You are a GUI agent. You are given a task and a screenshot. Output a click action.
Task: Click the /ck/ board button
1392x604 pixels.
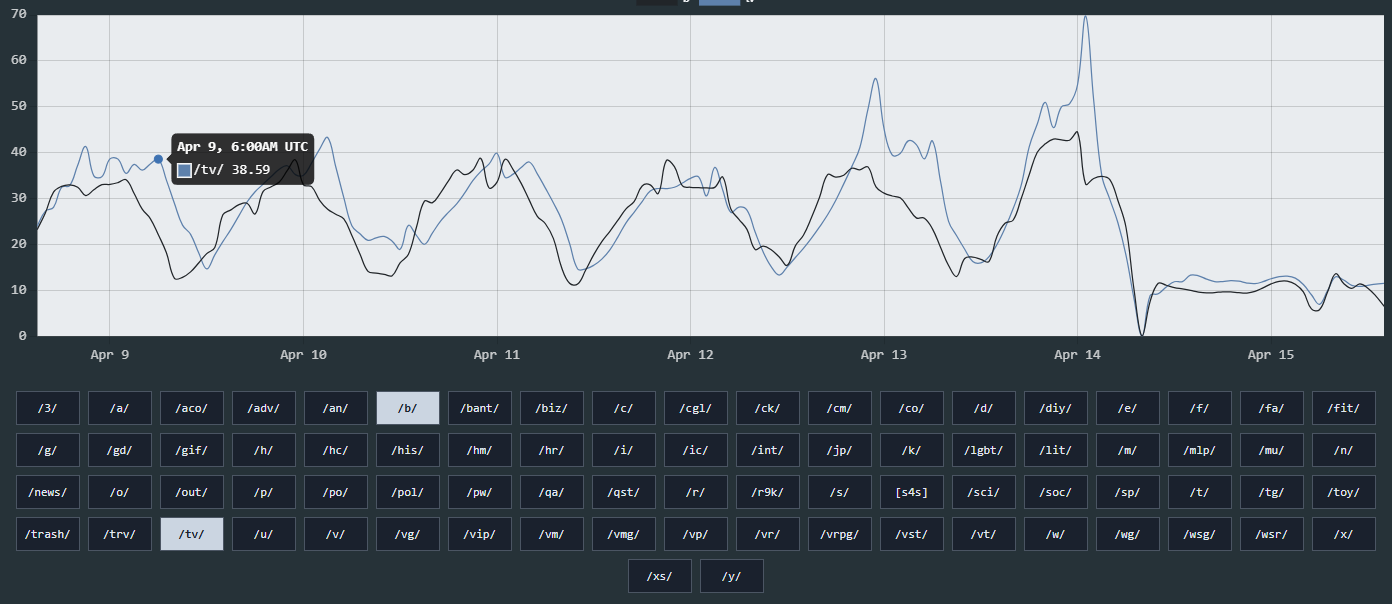pos(768,408)
